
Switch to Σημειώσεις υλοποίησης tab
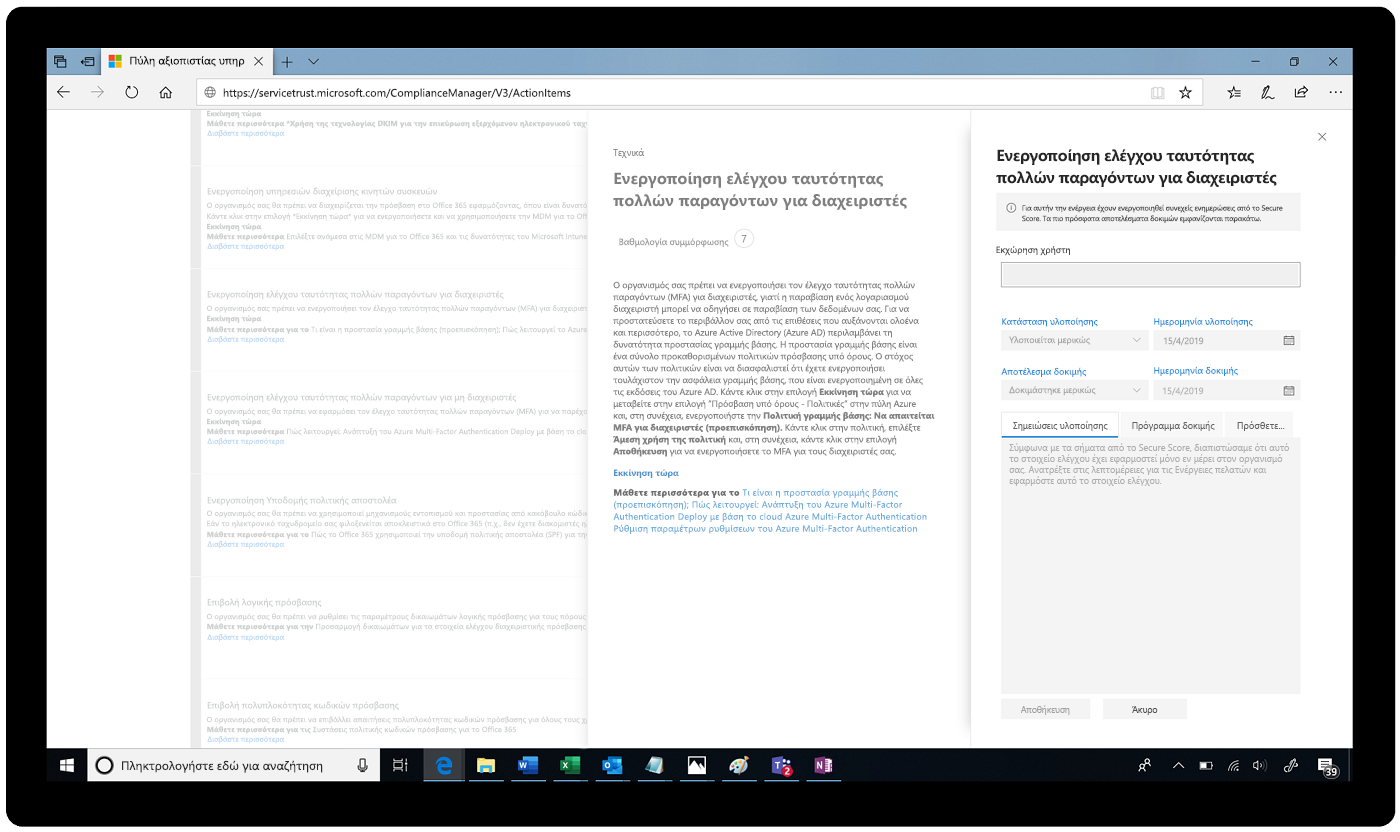coord(1059,425)
